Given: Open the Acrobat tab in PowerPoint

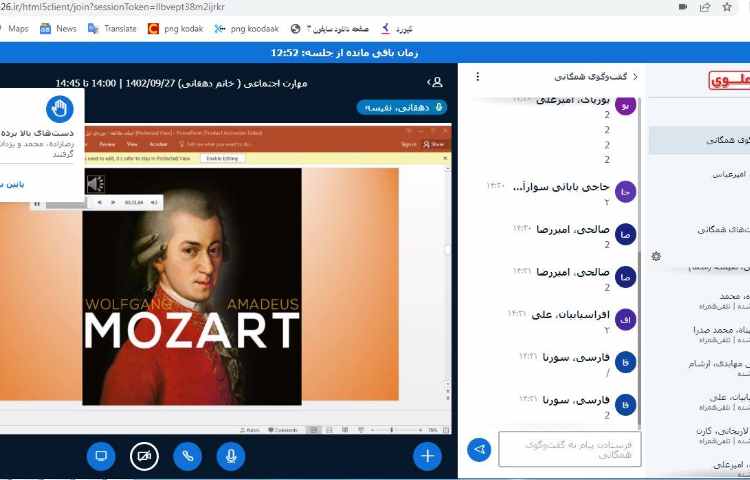Looking at the screenshot, I should tap(158, 144).
